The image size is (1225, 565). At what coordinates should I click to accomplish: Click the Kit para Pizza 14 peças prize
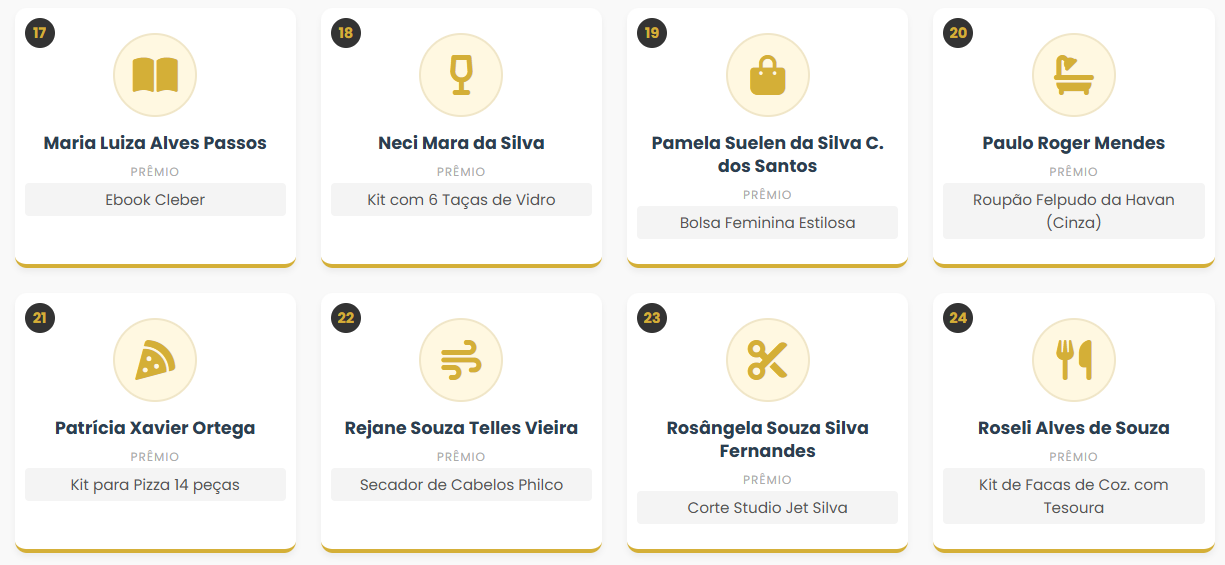[x=155, y=485]
